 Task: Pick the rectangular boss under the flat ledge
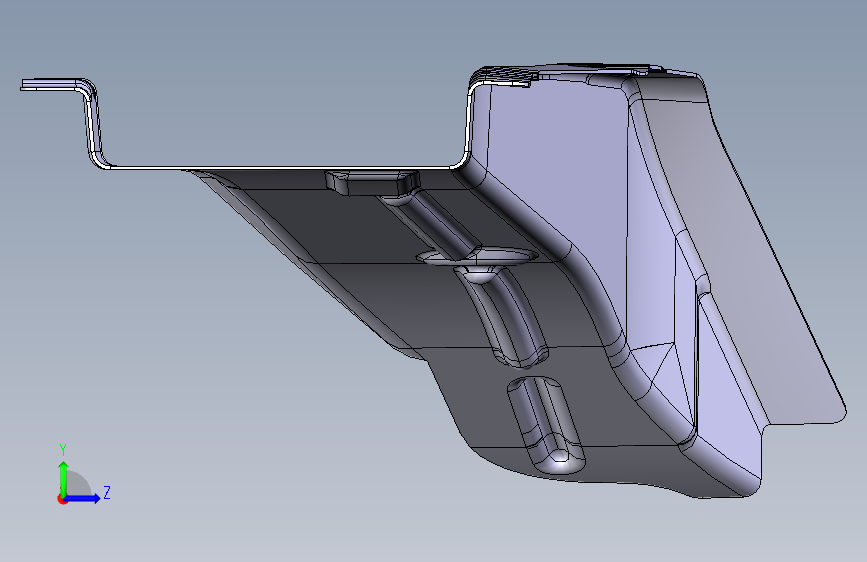pos(372,182)
